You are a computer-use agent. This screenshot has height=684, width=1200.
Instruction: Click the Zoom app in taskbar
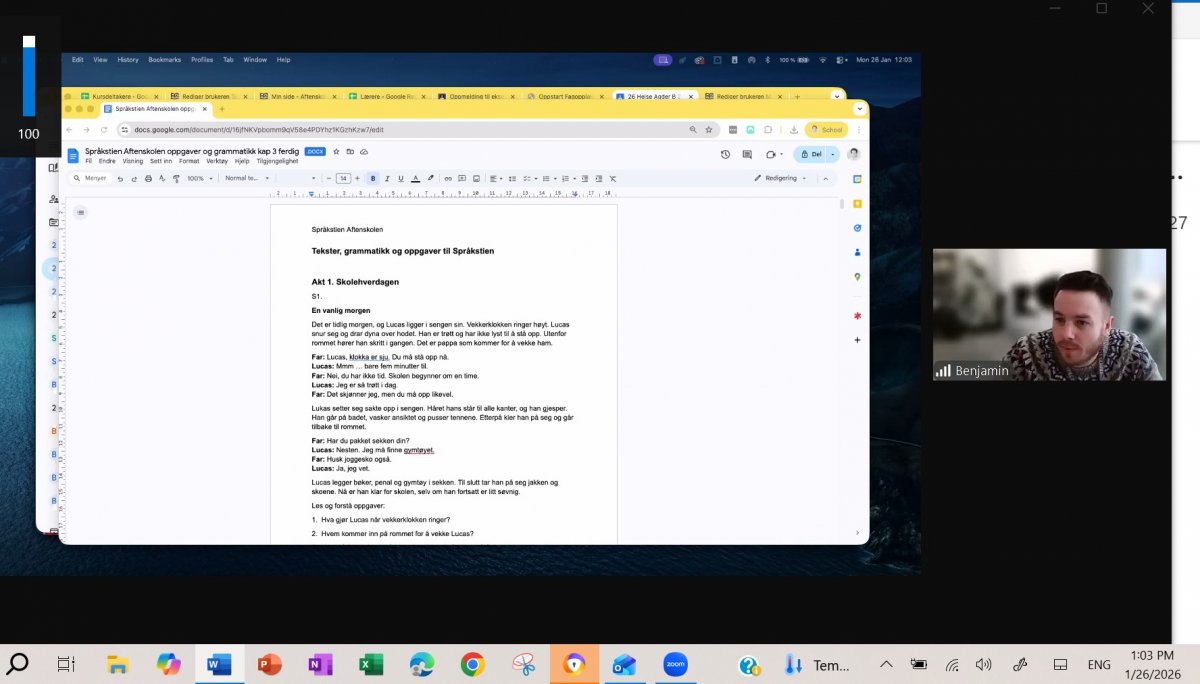click(x=675, y=664)
